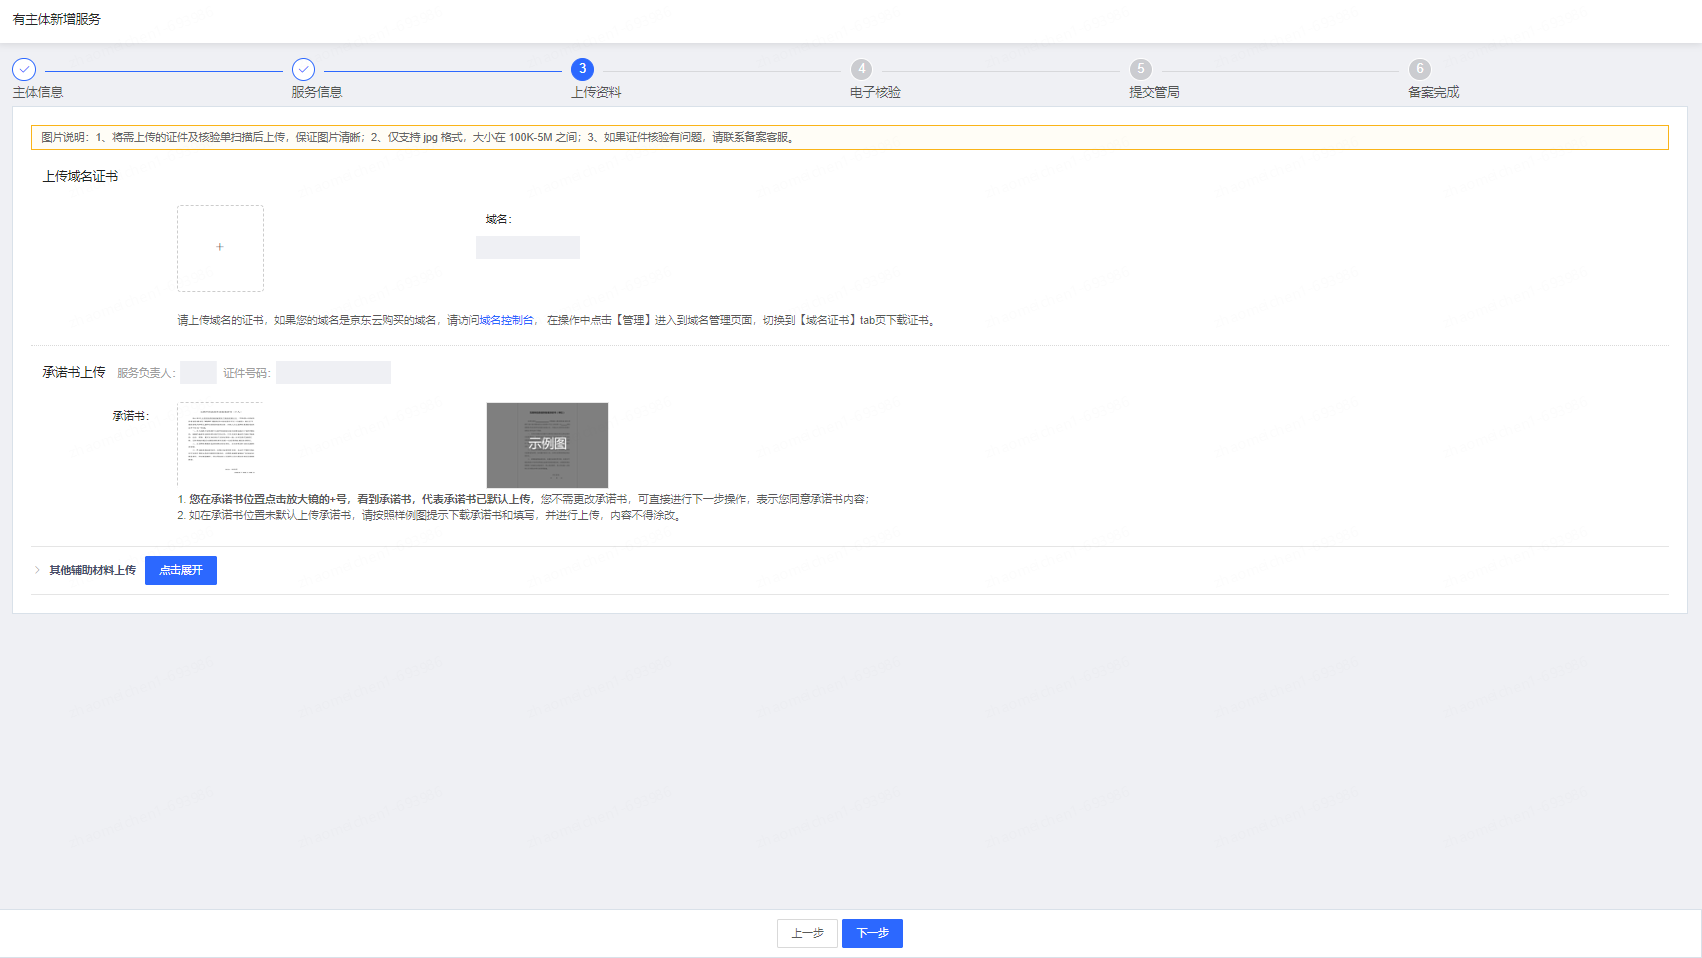The width and height of the screenshot is (1702, 958).
Task: Click the 域名 value field
Action: pyautogui.click(x=528, y=247)
